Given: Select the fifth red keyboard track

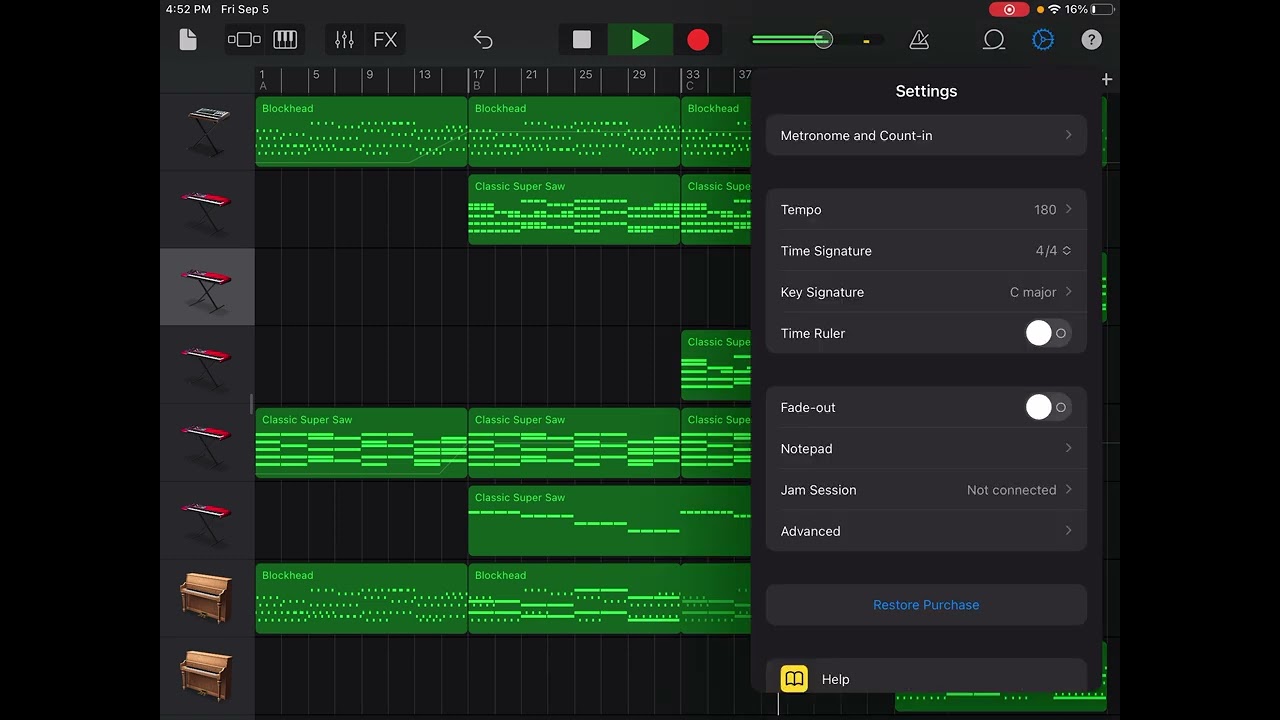Looking at the screenshot, I should pyautogui.click(x=208, y=443).
